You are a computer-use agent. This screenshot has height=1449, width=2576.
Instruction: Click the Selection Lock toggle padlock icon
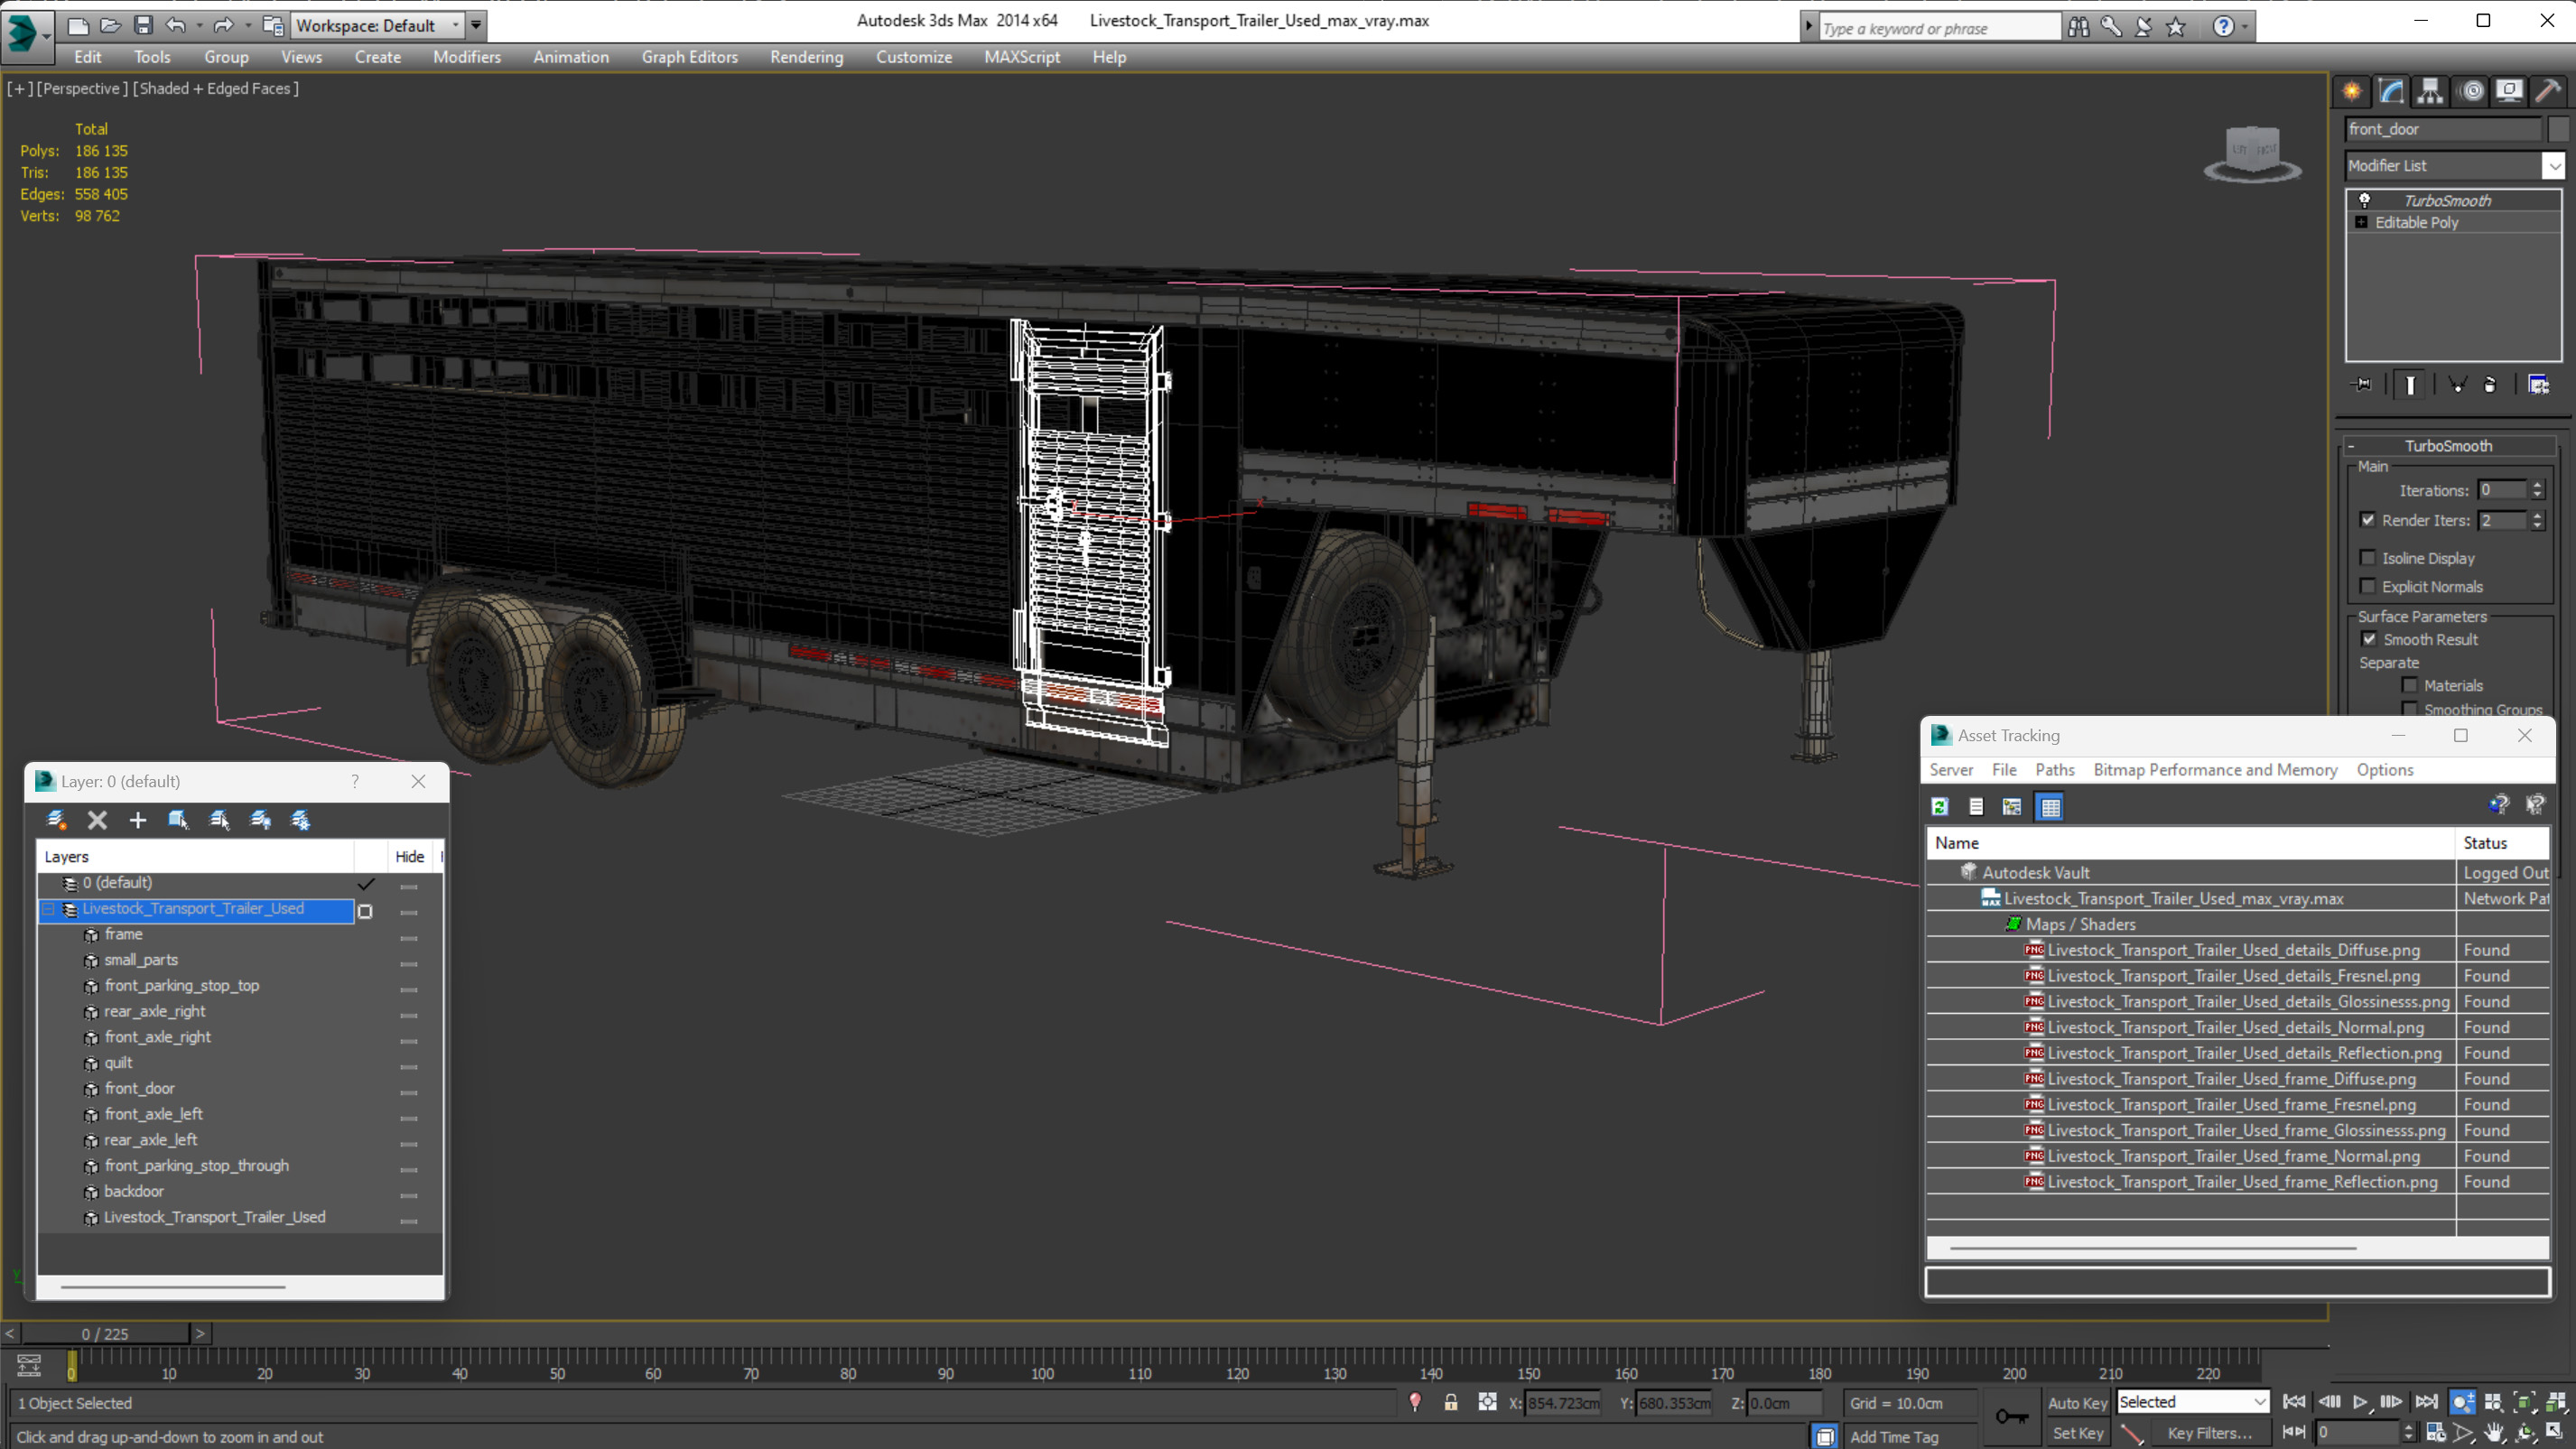1451,1403
